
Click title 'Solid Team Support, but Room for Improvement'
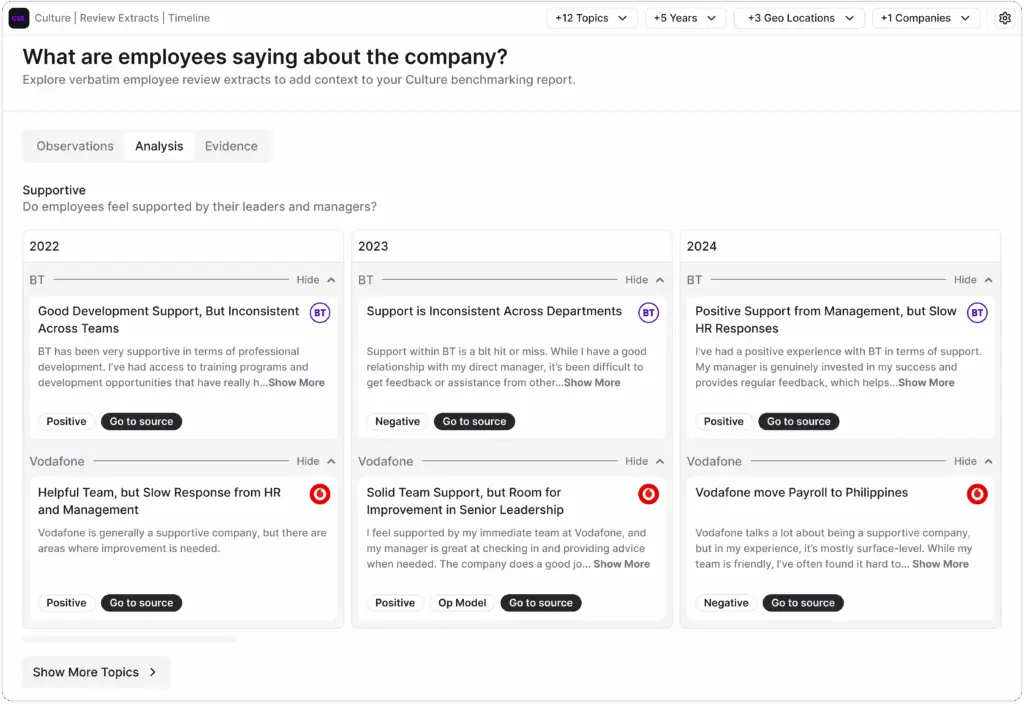click(465, 502)
